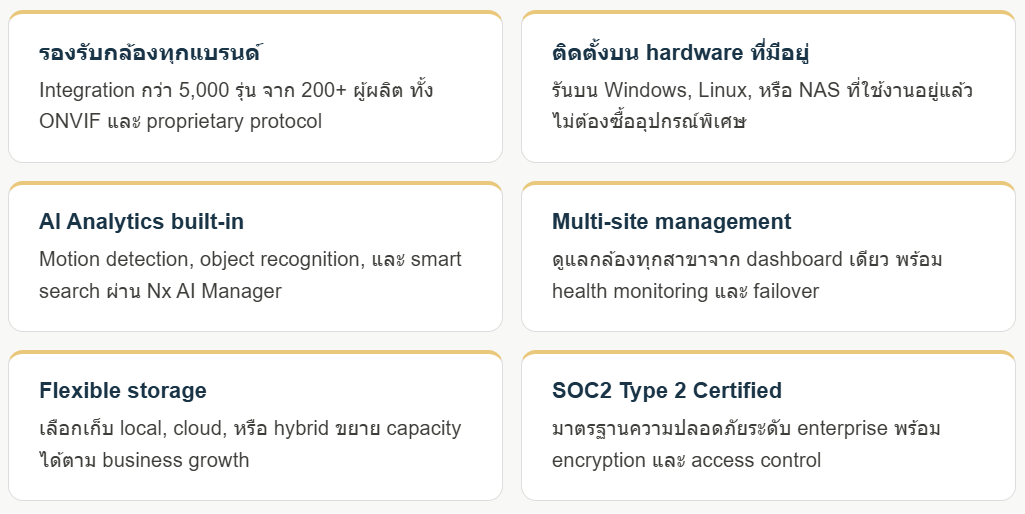Click the AI Analytics built-in heading
The image size is (1025, 514).
(141, 222)
